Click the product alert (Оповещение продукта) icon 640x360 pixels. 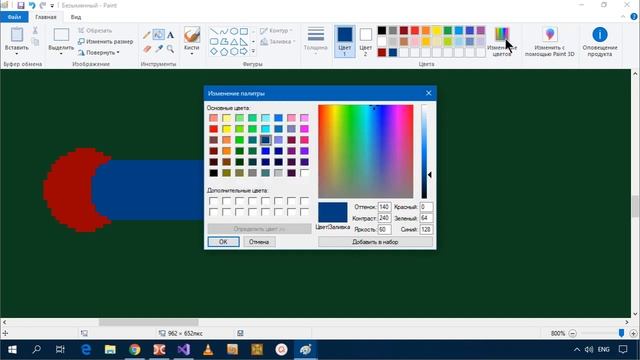[x=600, y=35]
